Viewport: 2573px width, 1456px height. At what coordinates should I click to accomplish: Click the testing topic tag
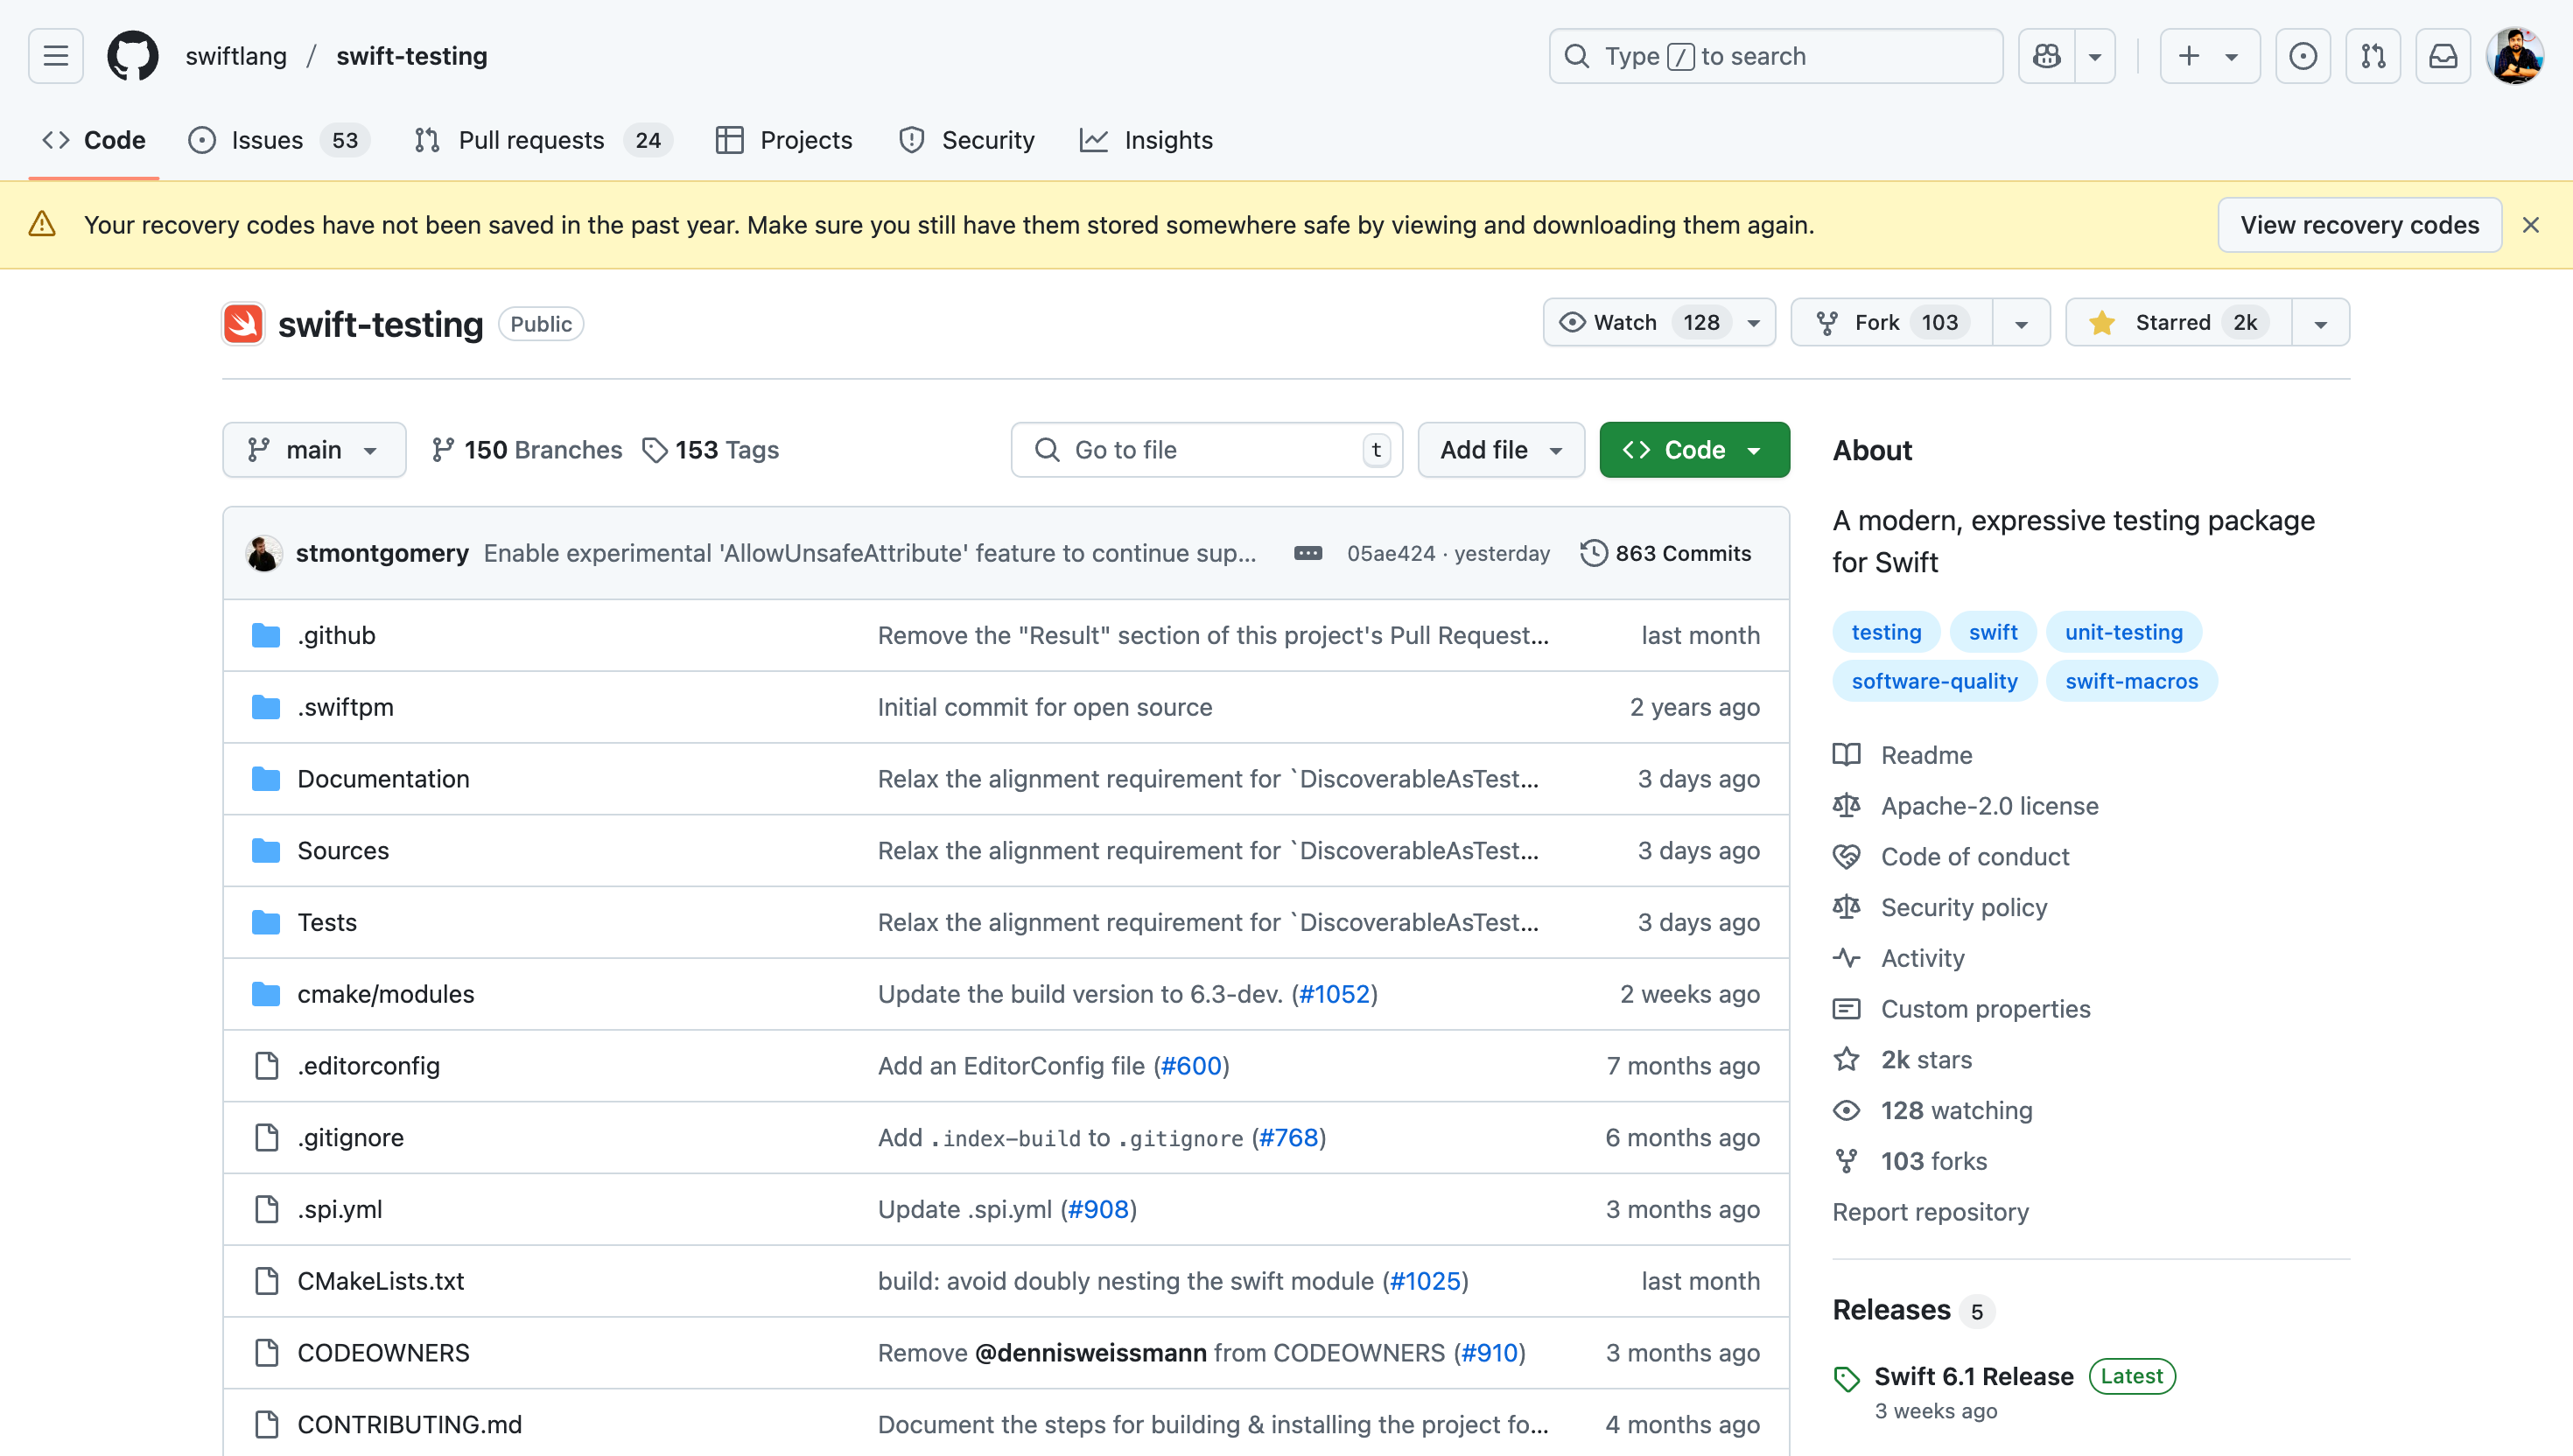coord(1885,632)
